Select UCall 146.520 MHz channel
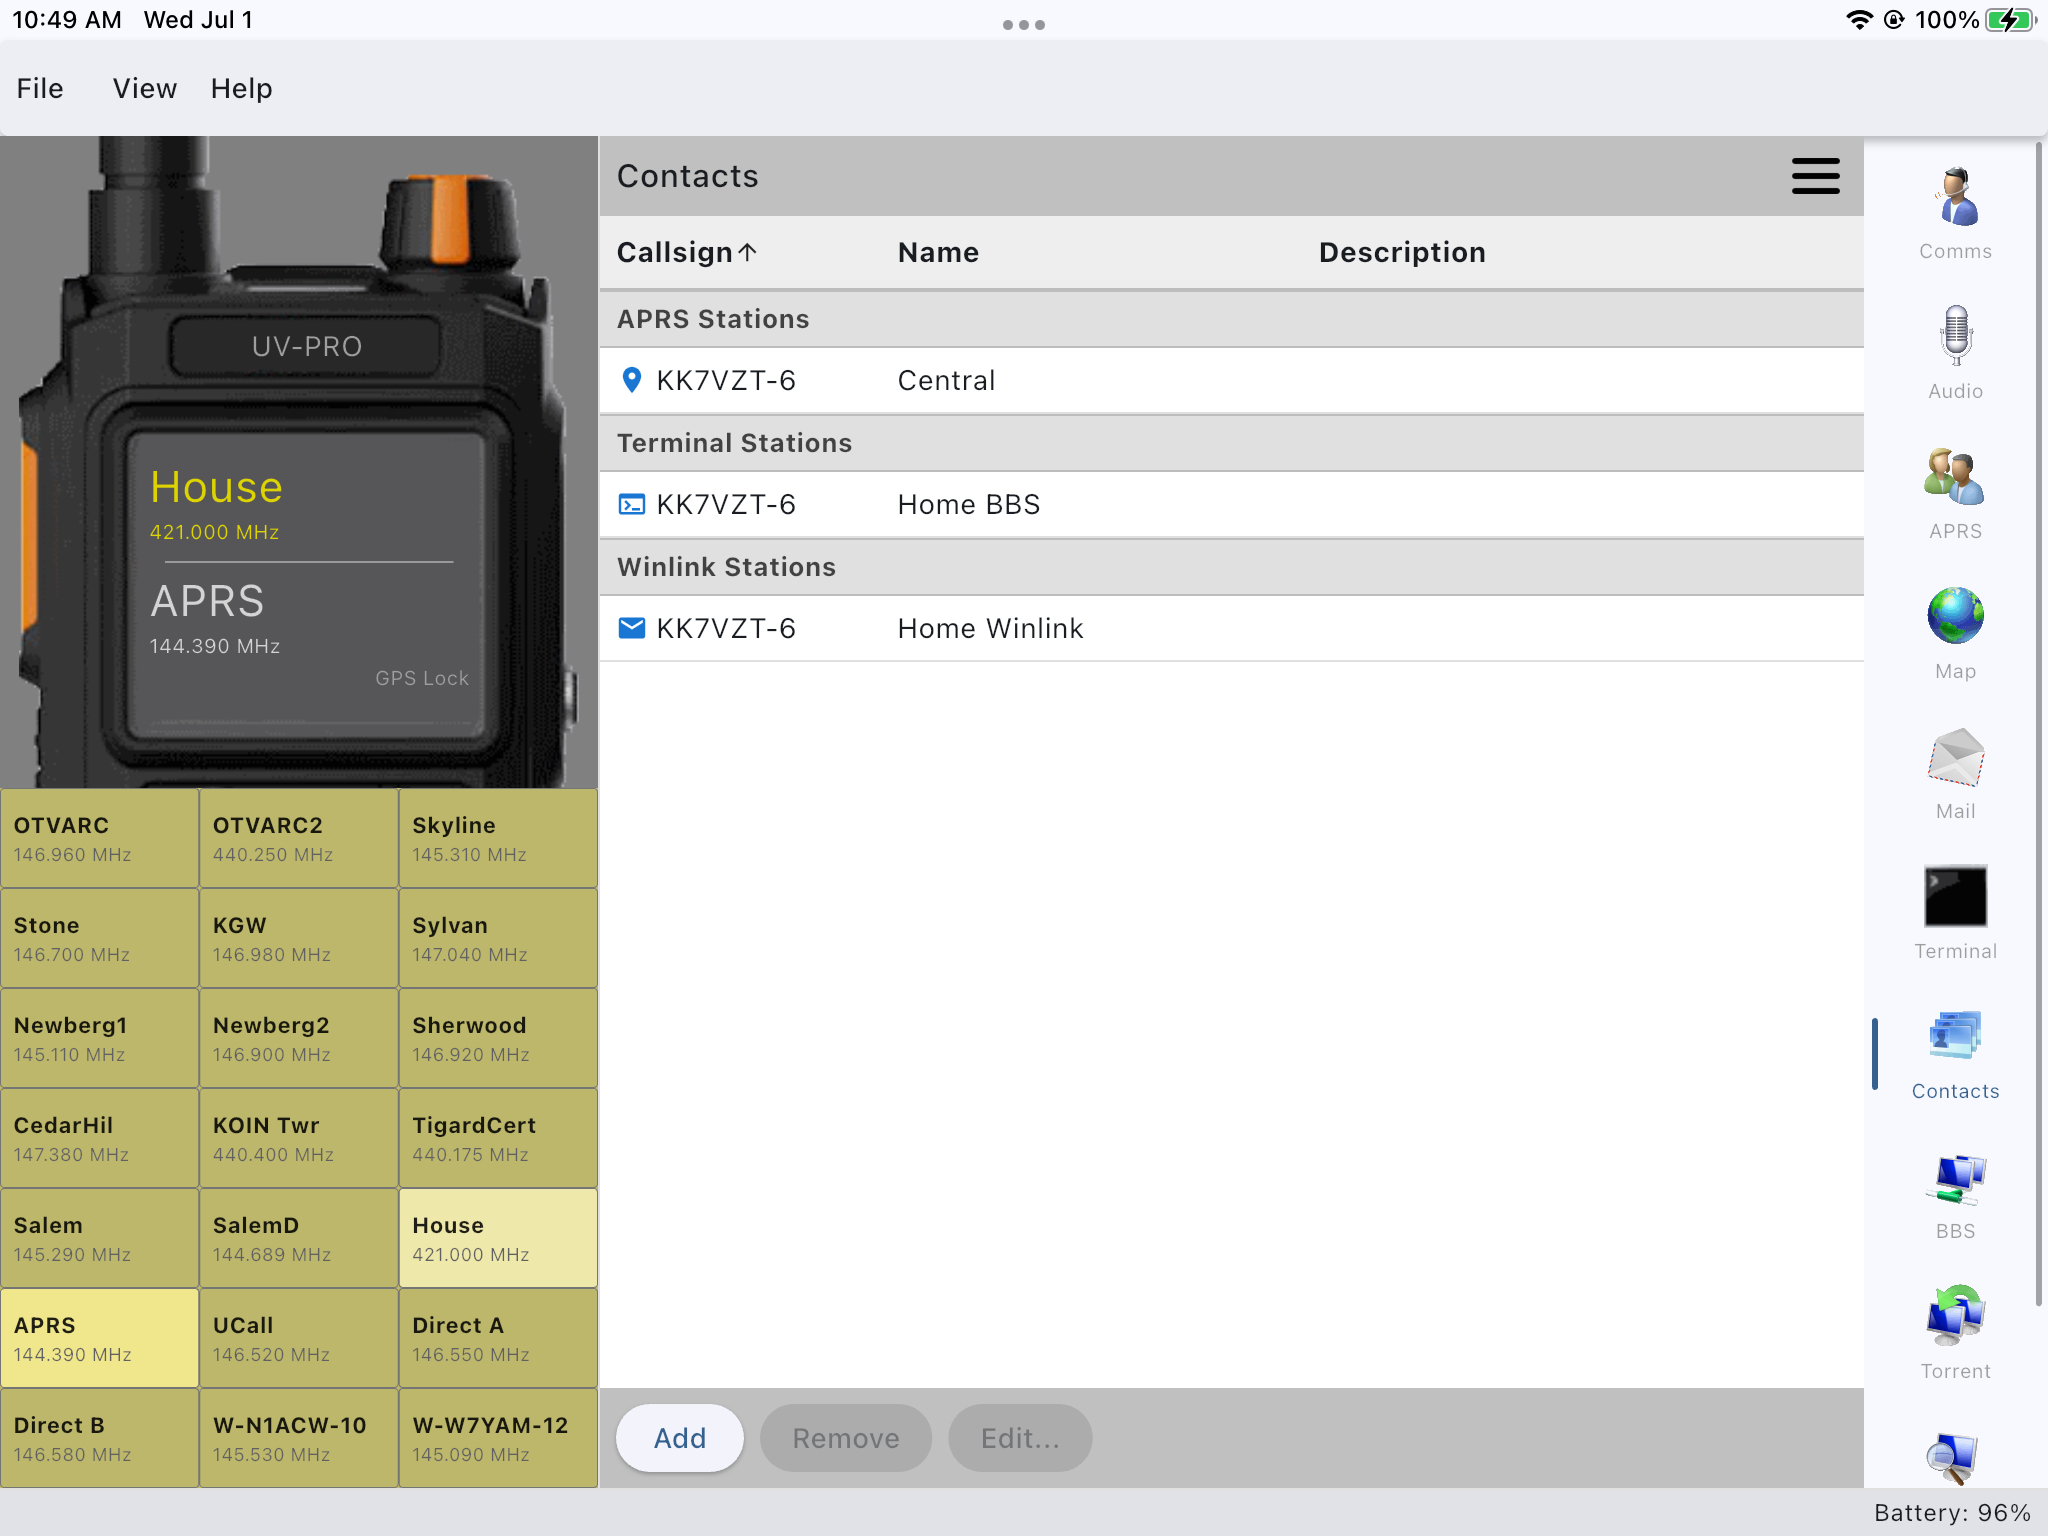The height and width of the screenshot is (1536, 2048). tap(299, 1338)
